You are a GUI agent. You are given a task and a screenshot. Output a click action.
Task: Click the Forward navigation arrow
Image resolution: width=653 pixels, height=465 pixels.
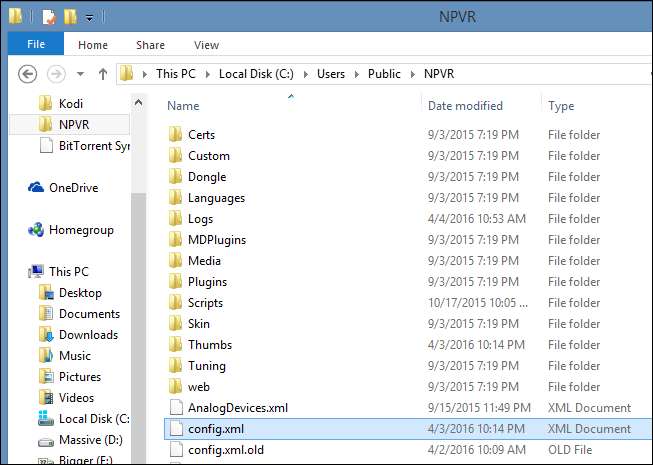coord(56,74)
